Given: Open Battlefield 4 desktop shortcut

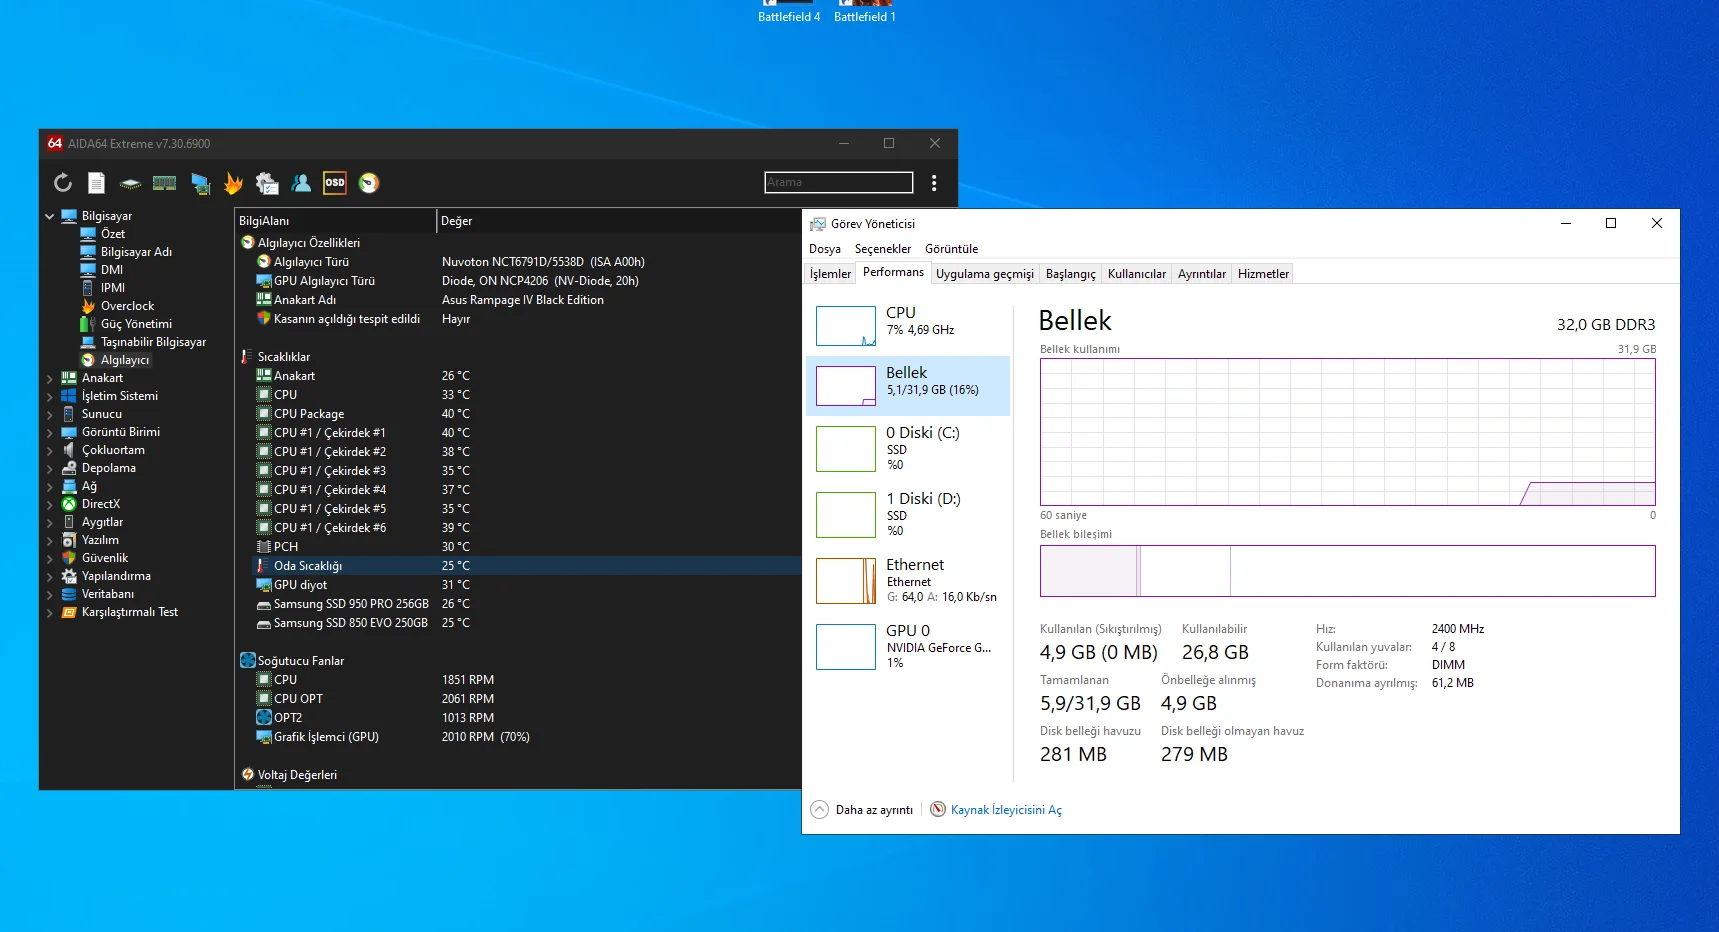Looking at the screenshot, I should pos(789,12).
